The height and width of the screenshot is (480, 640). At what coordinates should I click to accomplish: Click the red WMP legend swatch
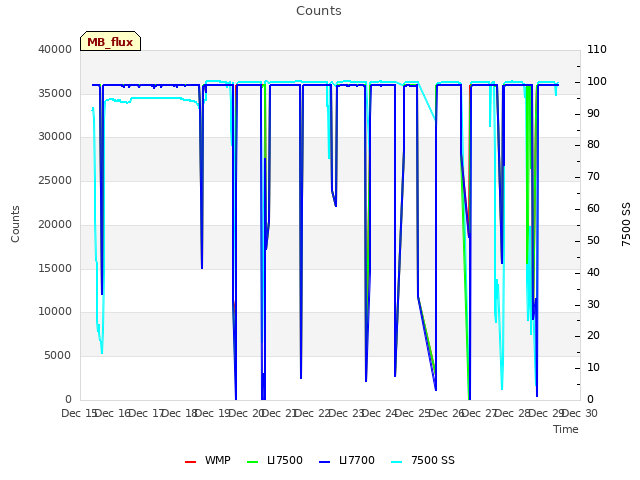pyautogui.click(x=190, y=462)
